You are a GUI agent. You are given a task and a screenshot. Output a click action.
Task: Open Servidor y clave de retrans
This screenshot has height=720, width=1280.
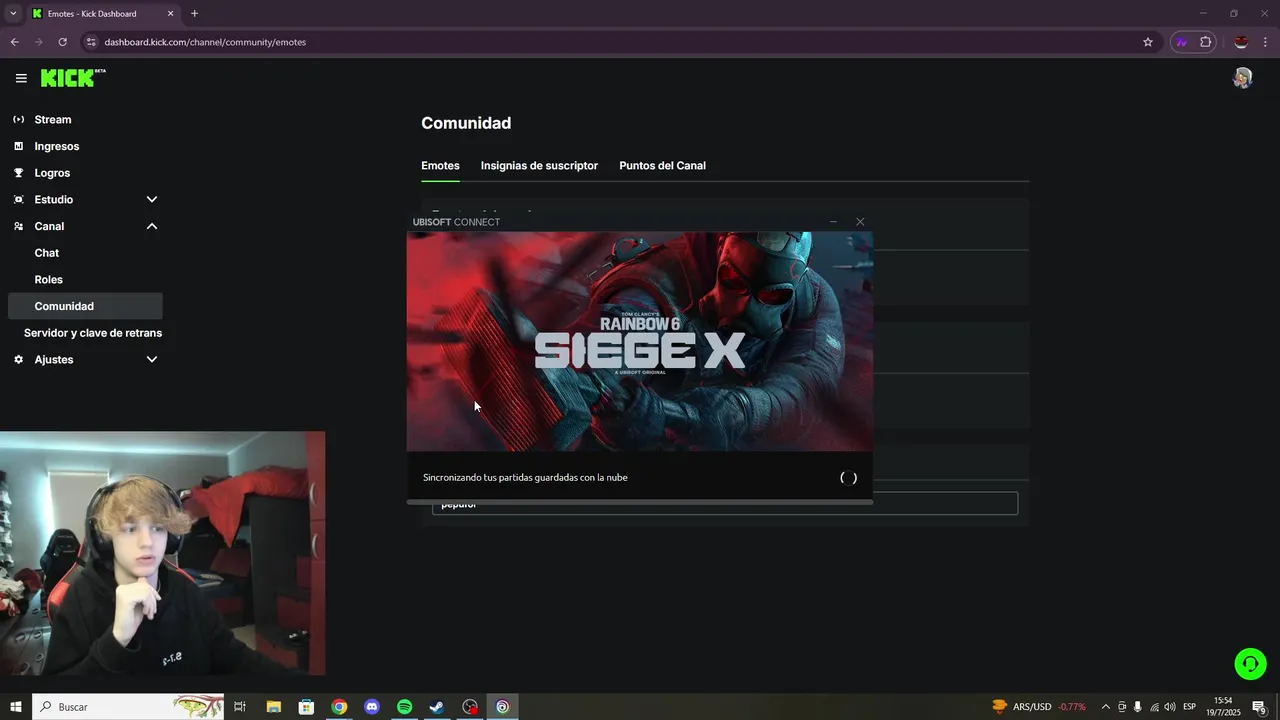click(x=93, y=333)
